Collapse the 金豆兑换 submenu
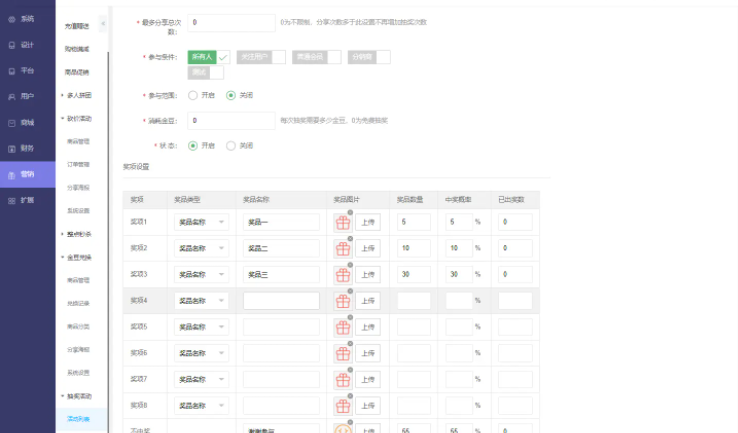 point(78,257)
